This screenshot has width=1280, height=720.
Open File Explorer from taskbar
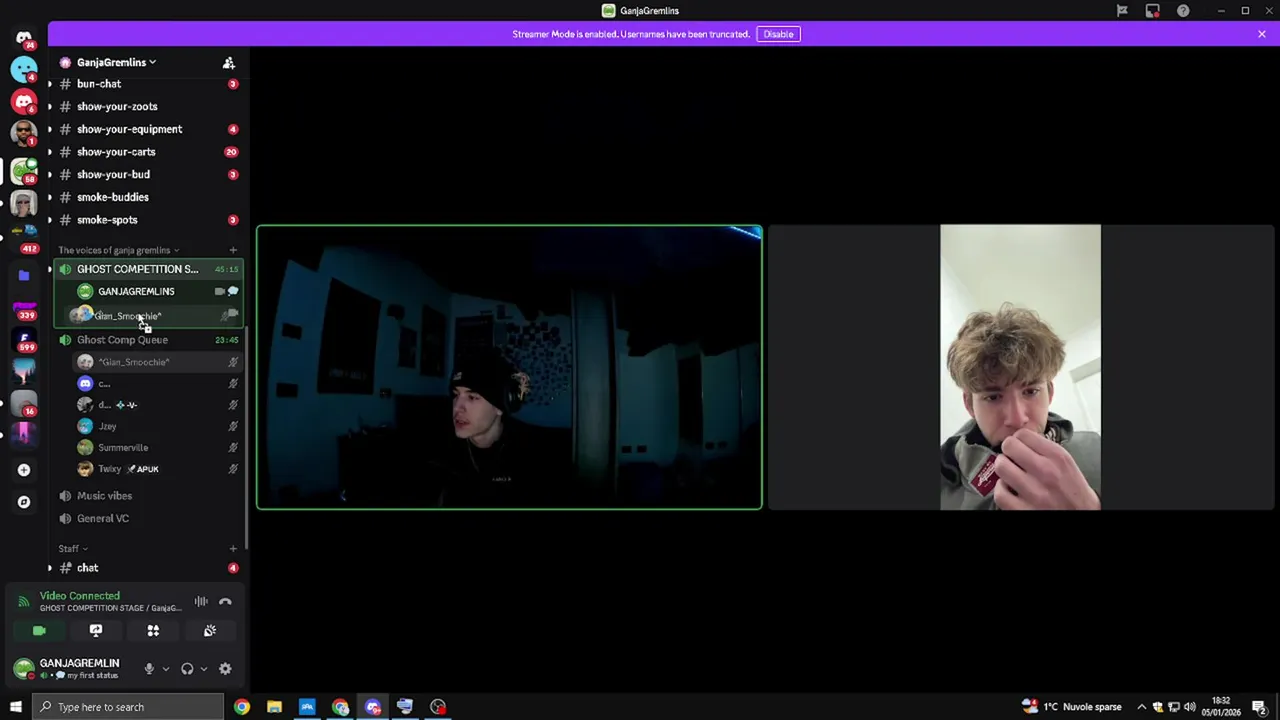[274, 707]
